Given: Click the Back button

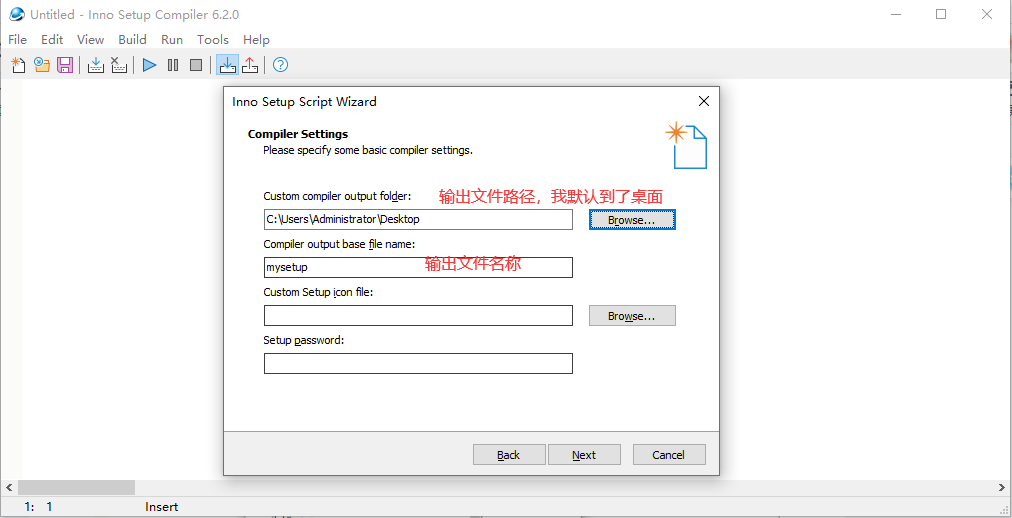Looking at the screenshot, I should [x=509, y=455].
